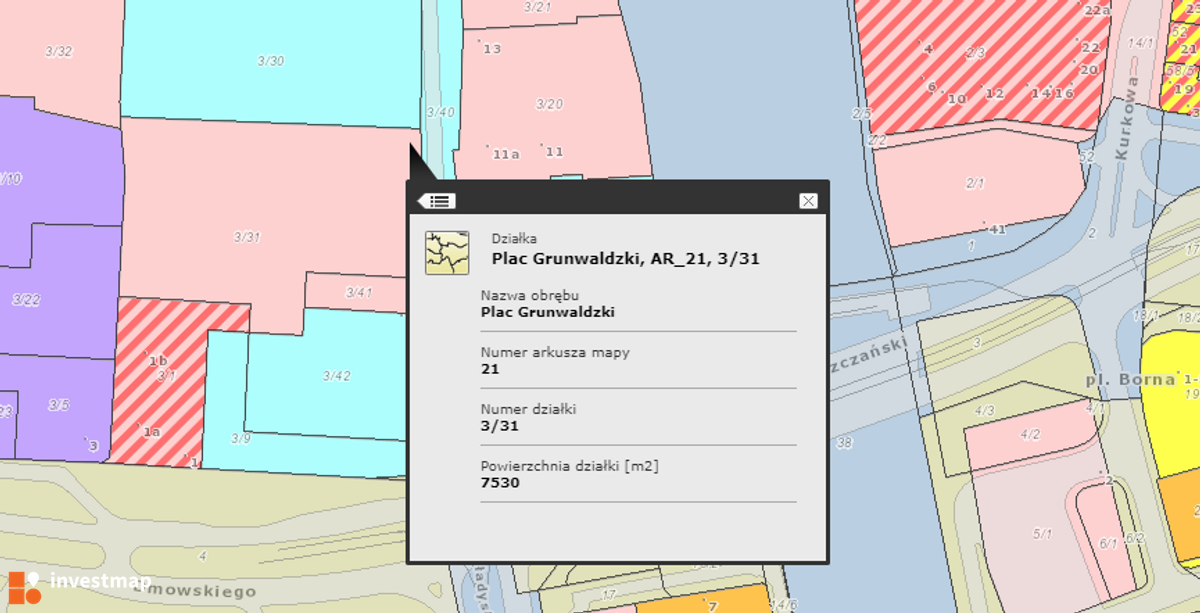Click building 1b in hatched parcel
The height and width of the screenshot is (613, 1200).
(157, 361)
